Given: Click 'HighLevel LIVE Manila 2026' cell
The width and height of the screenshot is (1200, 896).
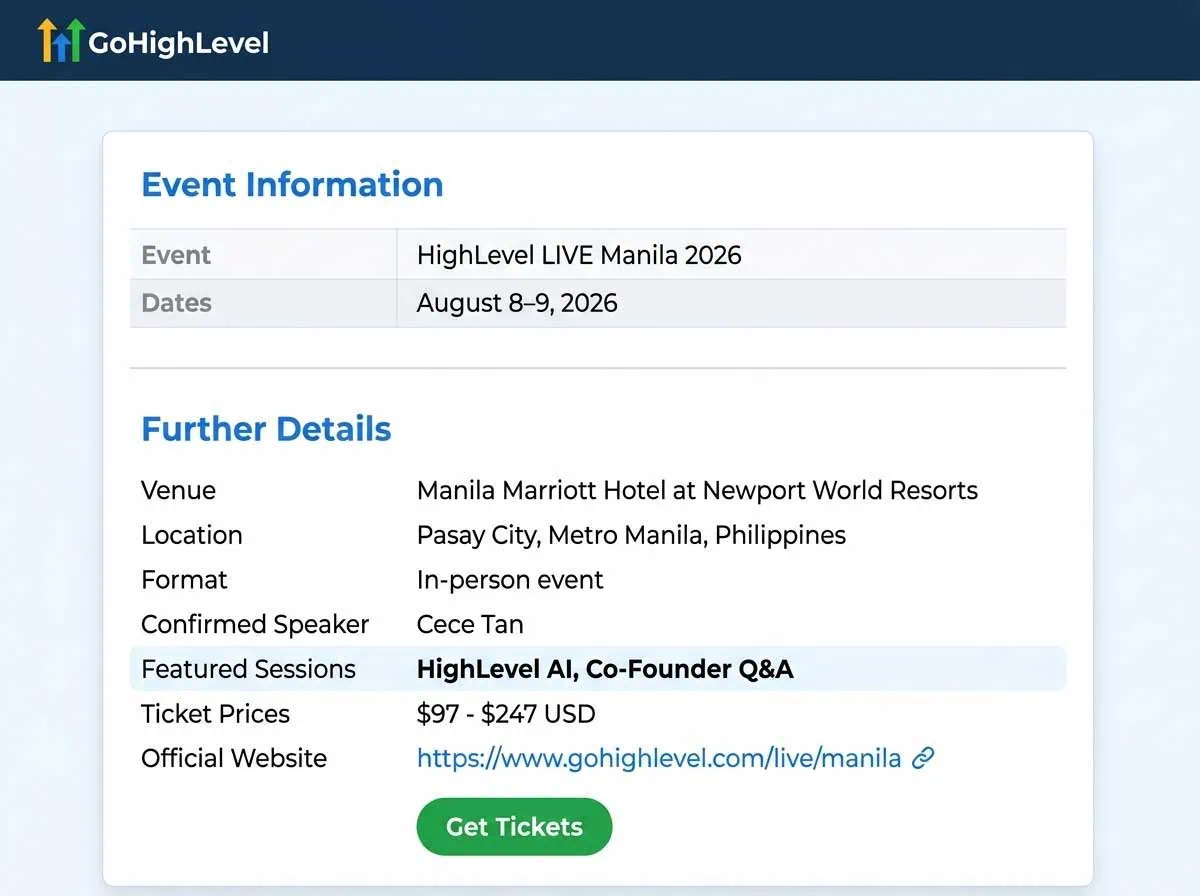Looking at the screenshot, I should pos(579,255).
